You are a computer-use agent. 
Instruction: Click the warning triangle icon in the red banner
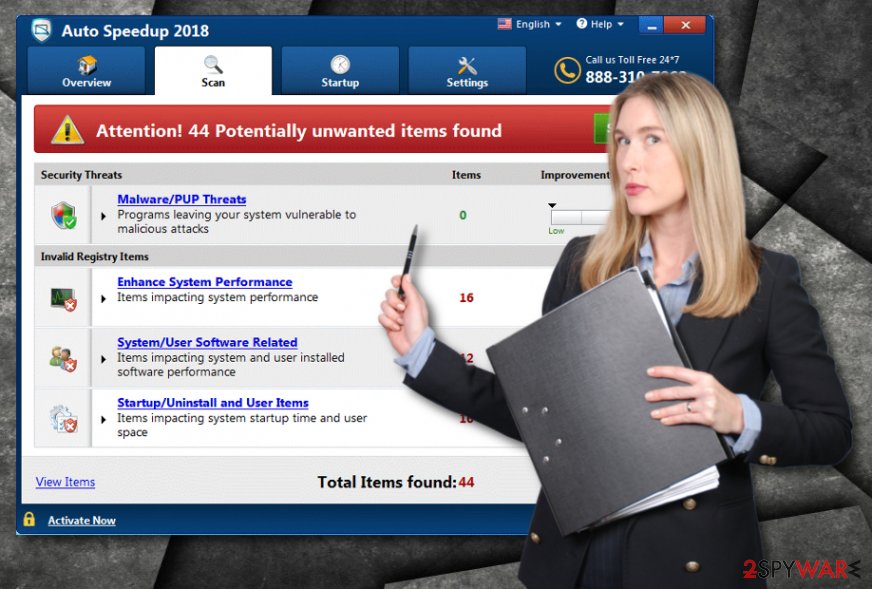[x=67, y=130]
